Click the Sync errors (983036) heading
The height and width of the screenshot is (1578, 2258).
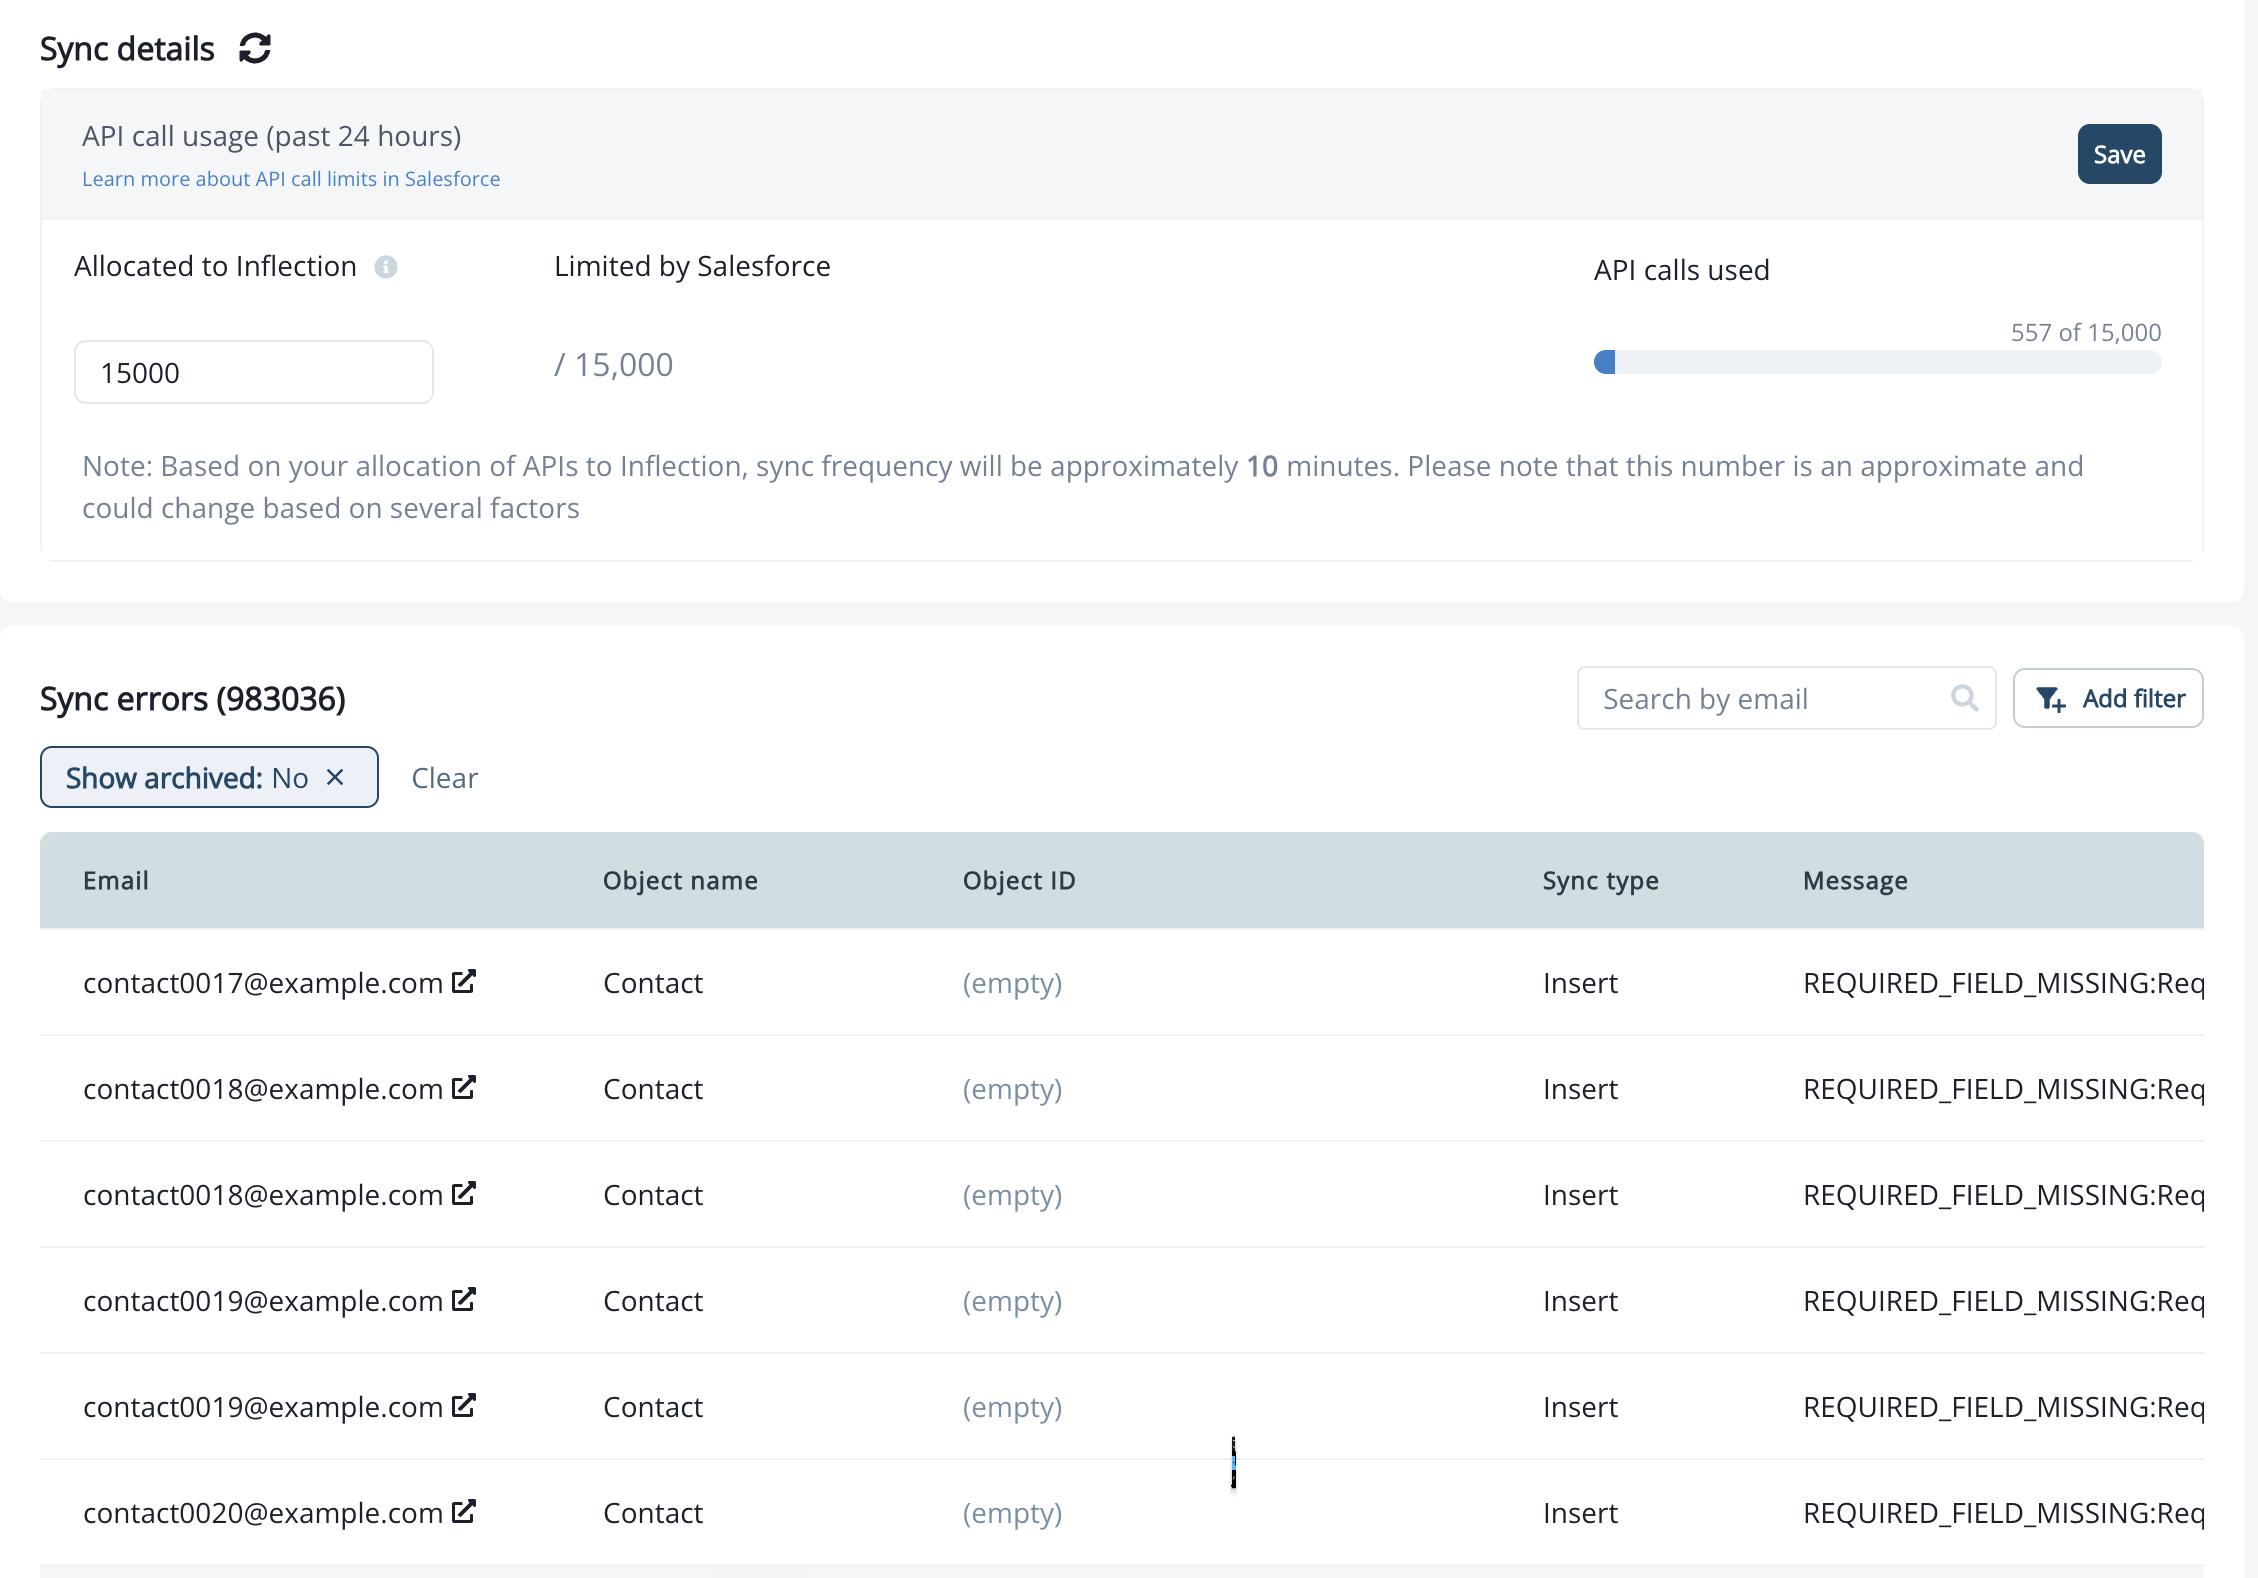click(193, 698)
